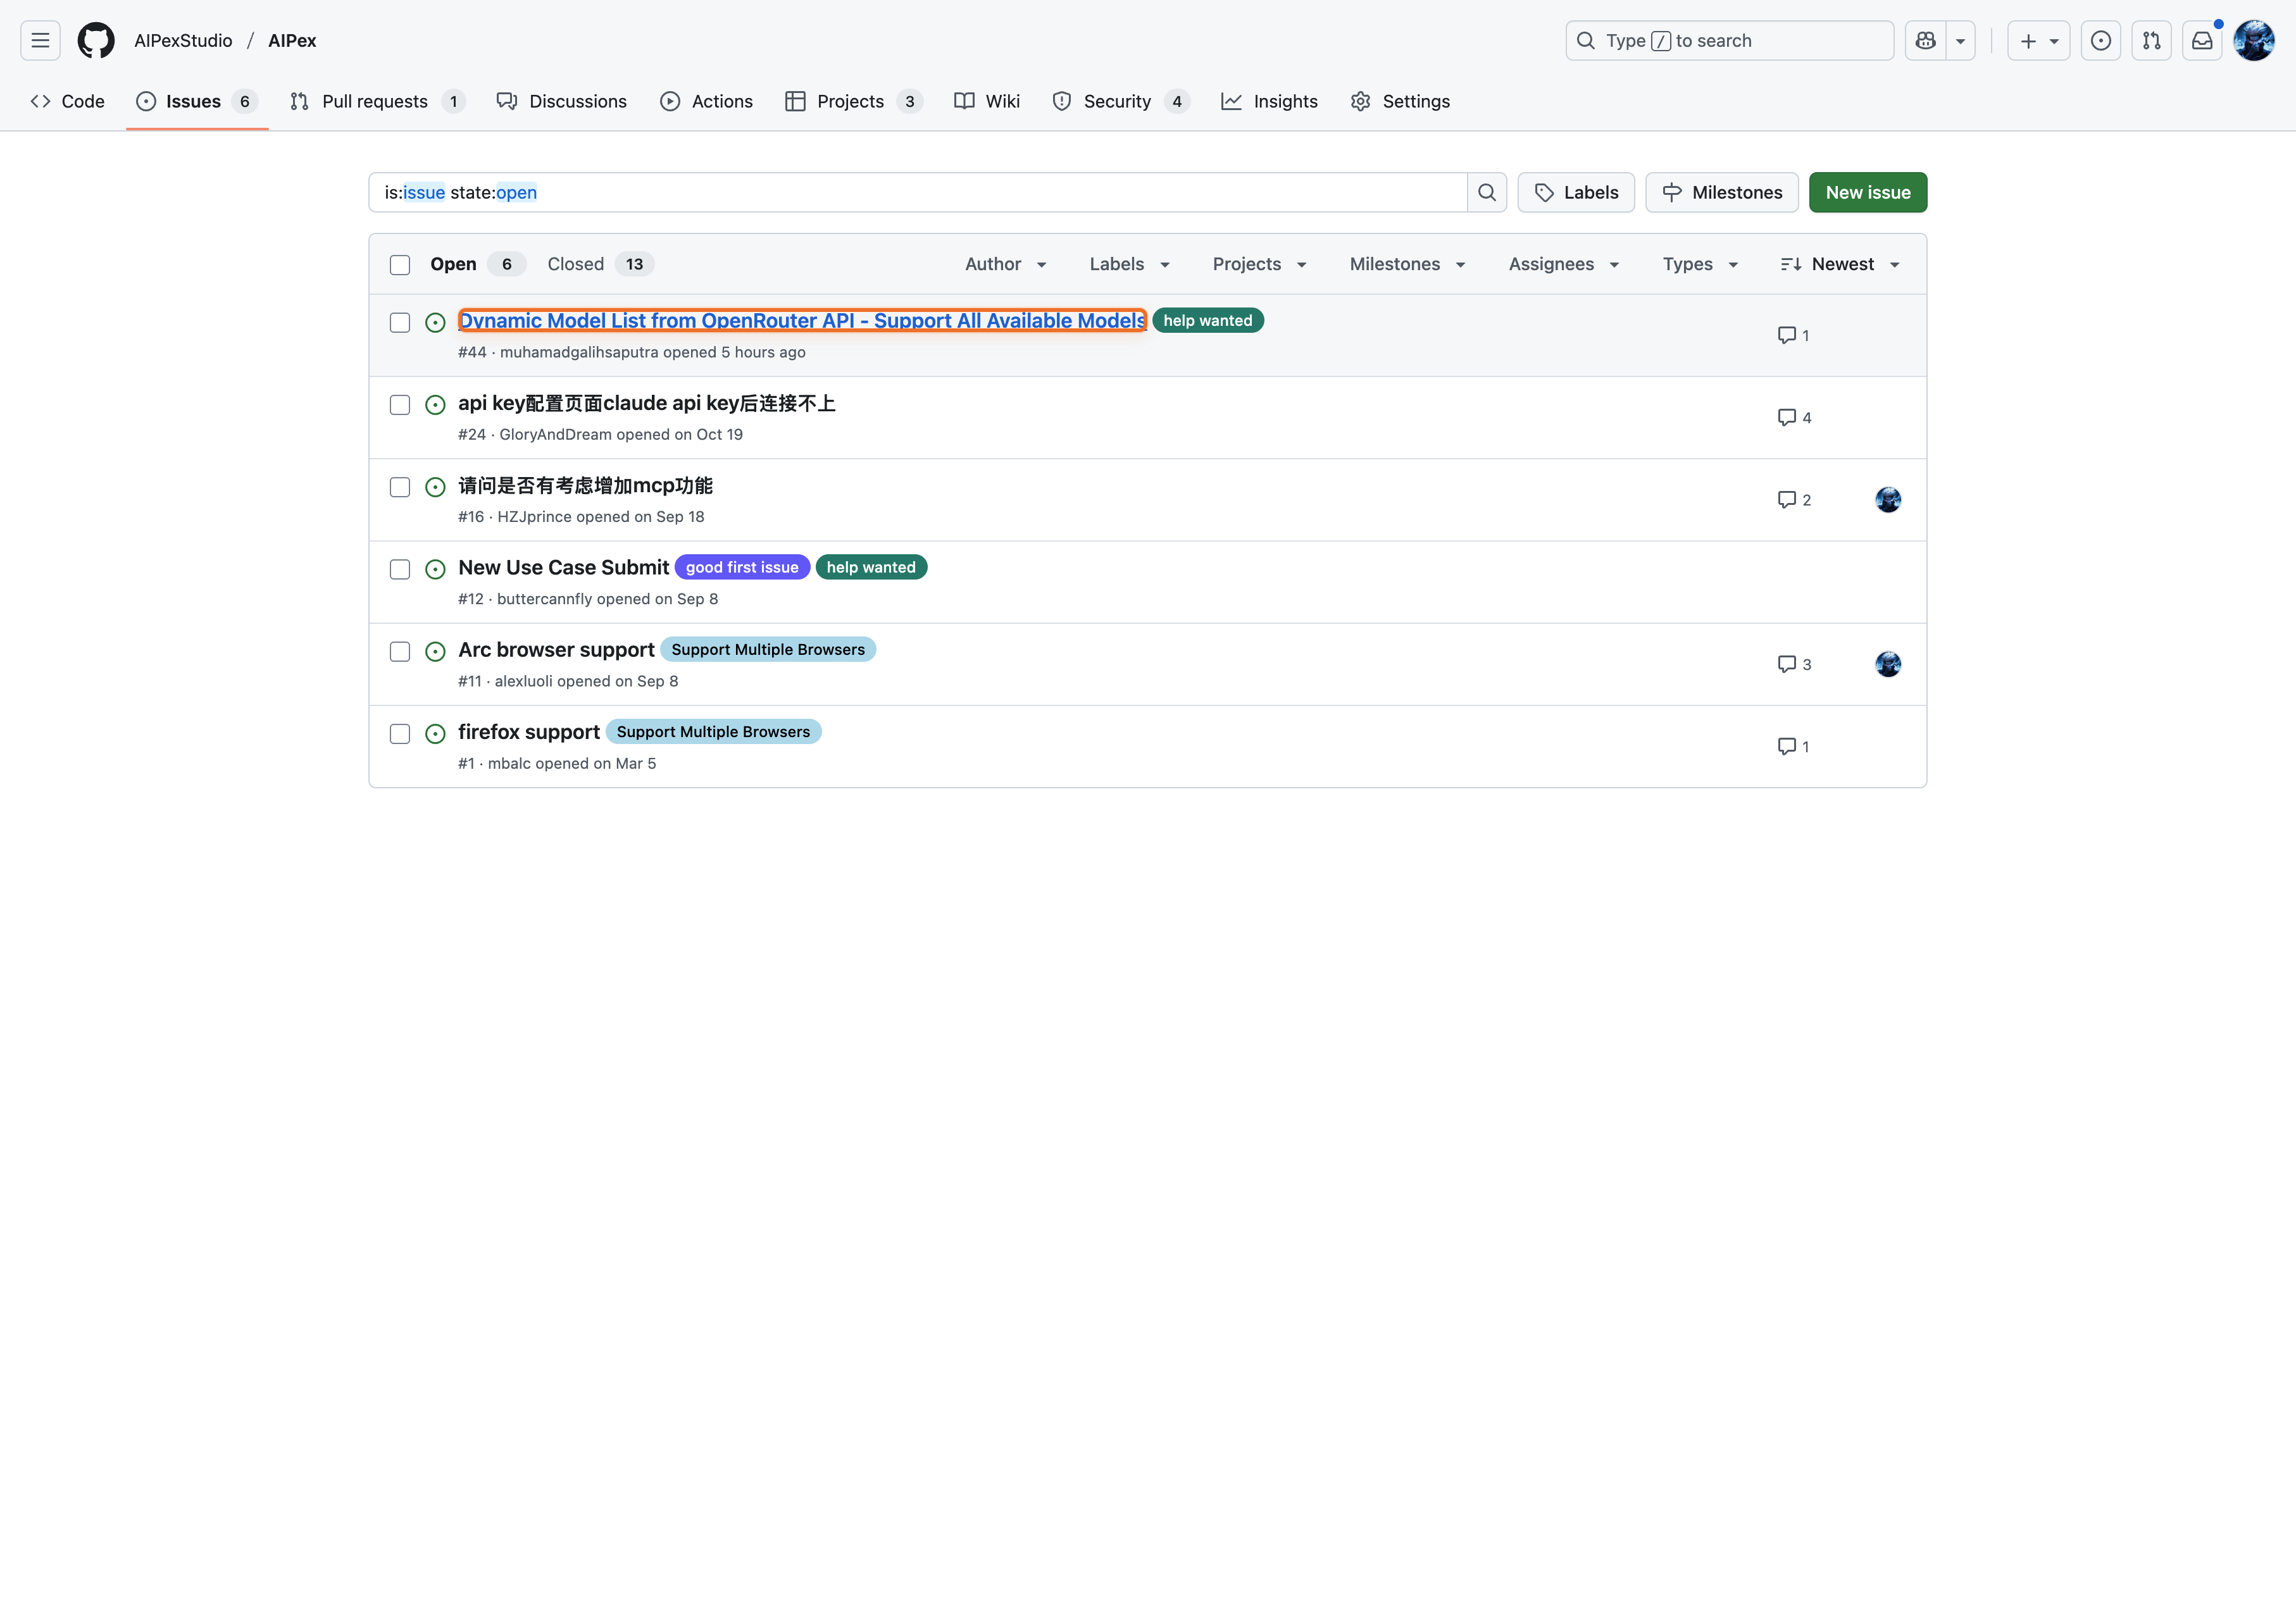The height and width of the screenshot is (1602, 2296).
Task: Check the select-all issues checkbox
Action: pyautogui.click(x=400, y=264)
